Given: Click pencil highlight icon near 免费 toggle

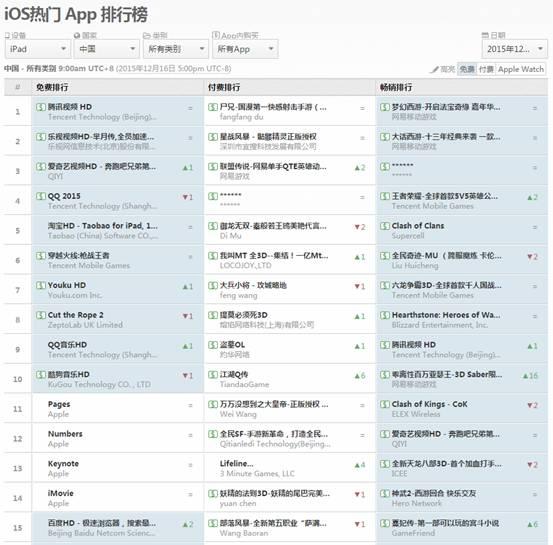Looking at the screenshot, I should point(434,69).
